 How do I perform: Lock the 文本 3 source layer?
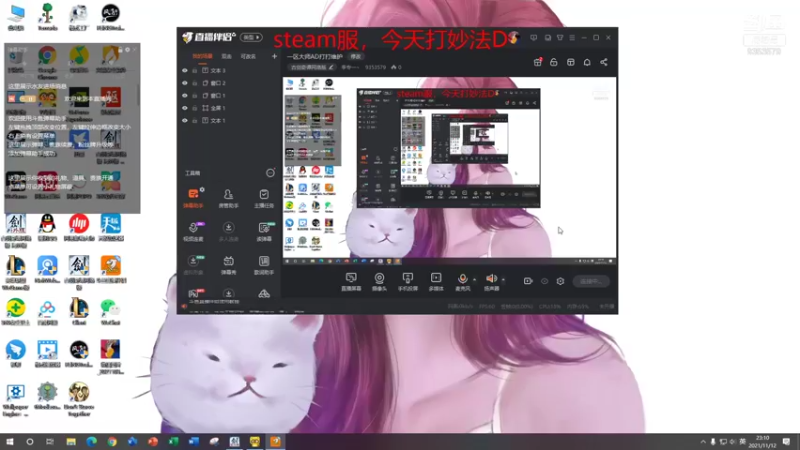(194, 70)
